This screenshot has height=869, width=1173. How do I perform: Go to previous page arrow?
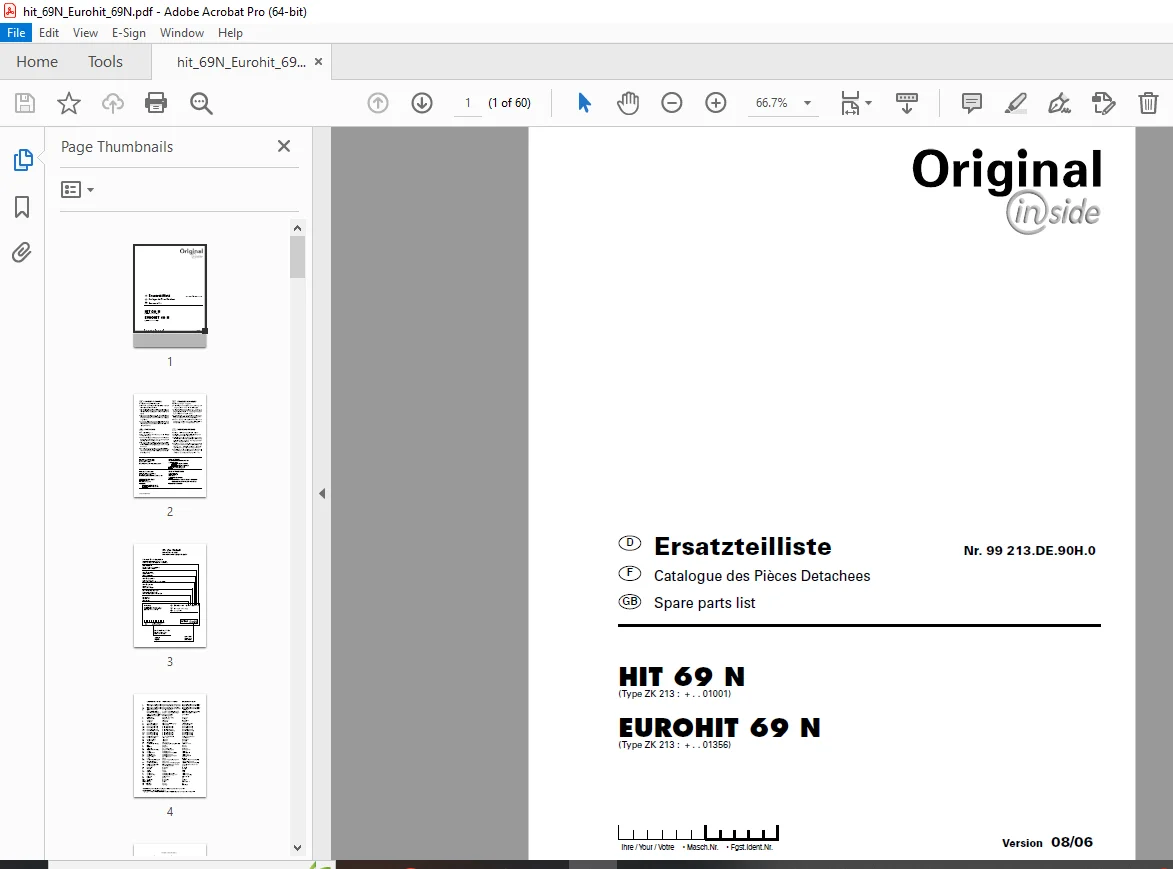coord(378,103)
